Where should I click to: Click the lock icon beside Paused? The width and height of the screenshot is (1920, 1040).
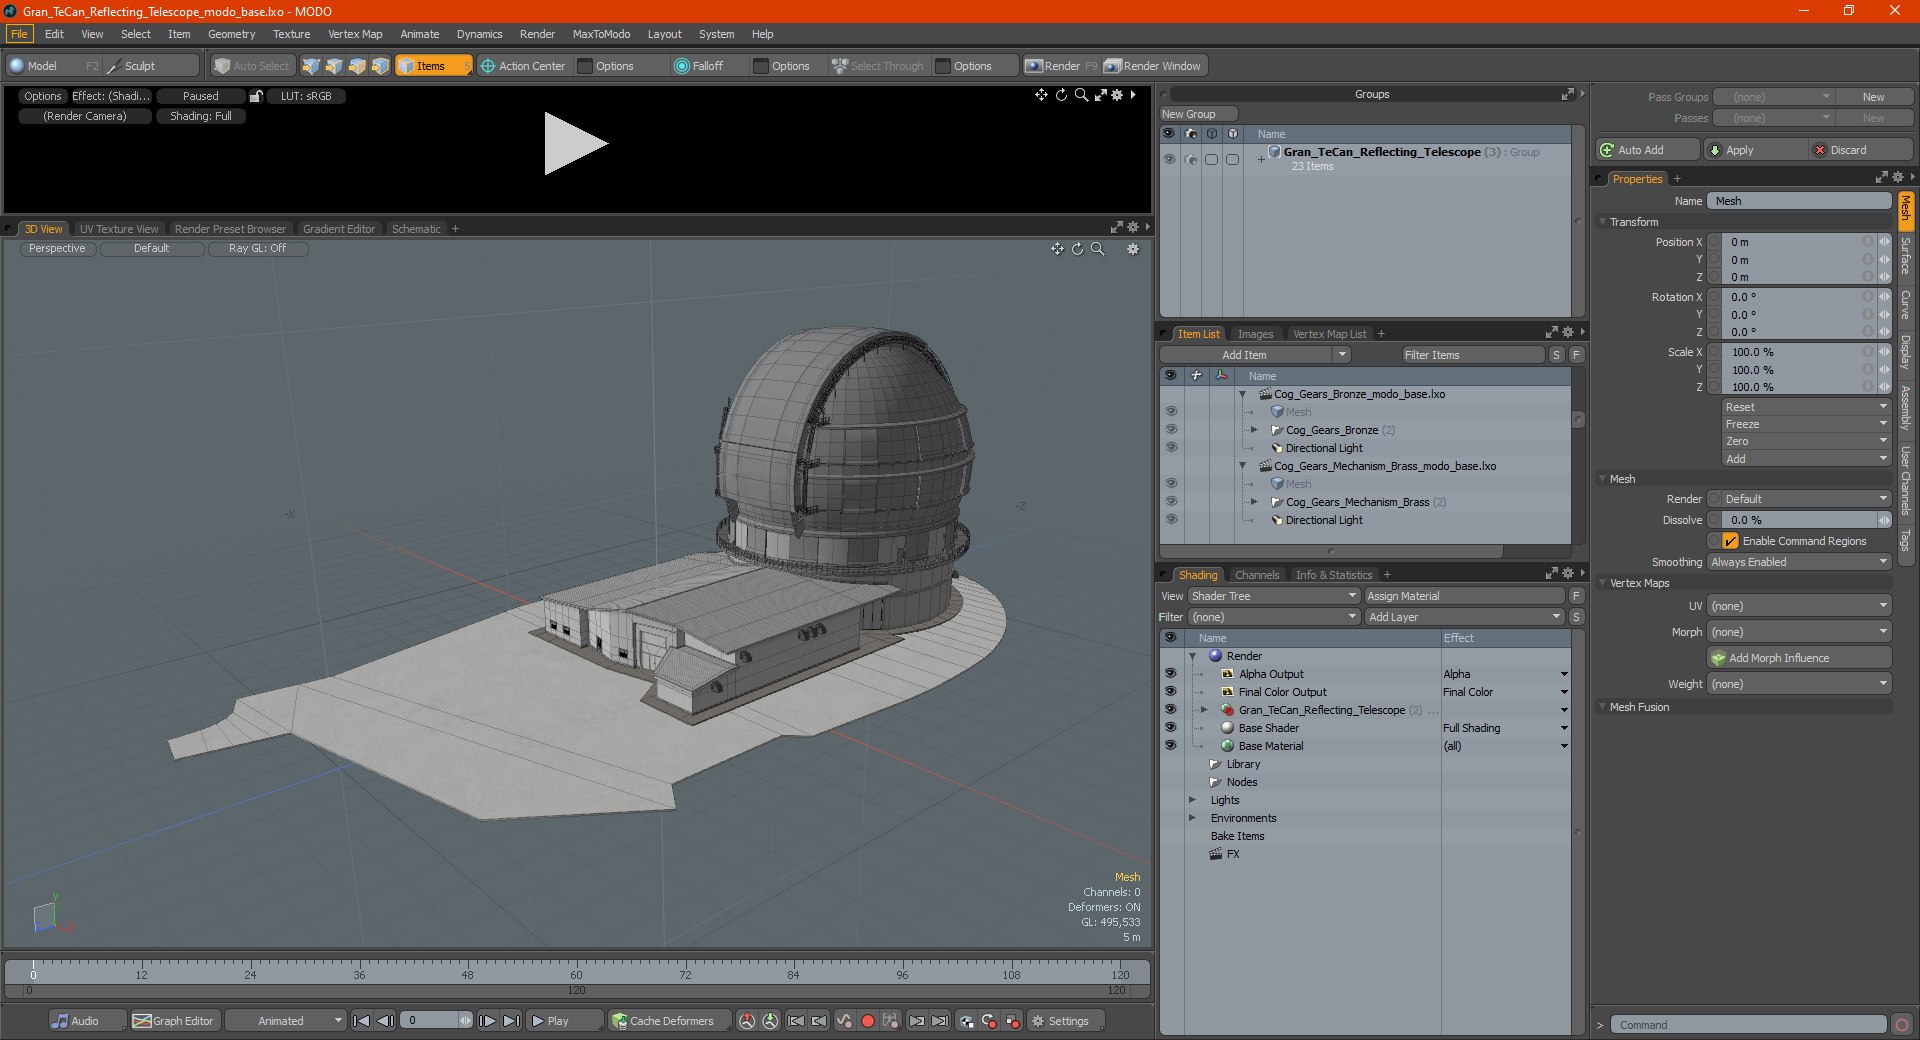click(x=256, y=96)
